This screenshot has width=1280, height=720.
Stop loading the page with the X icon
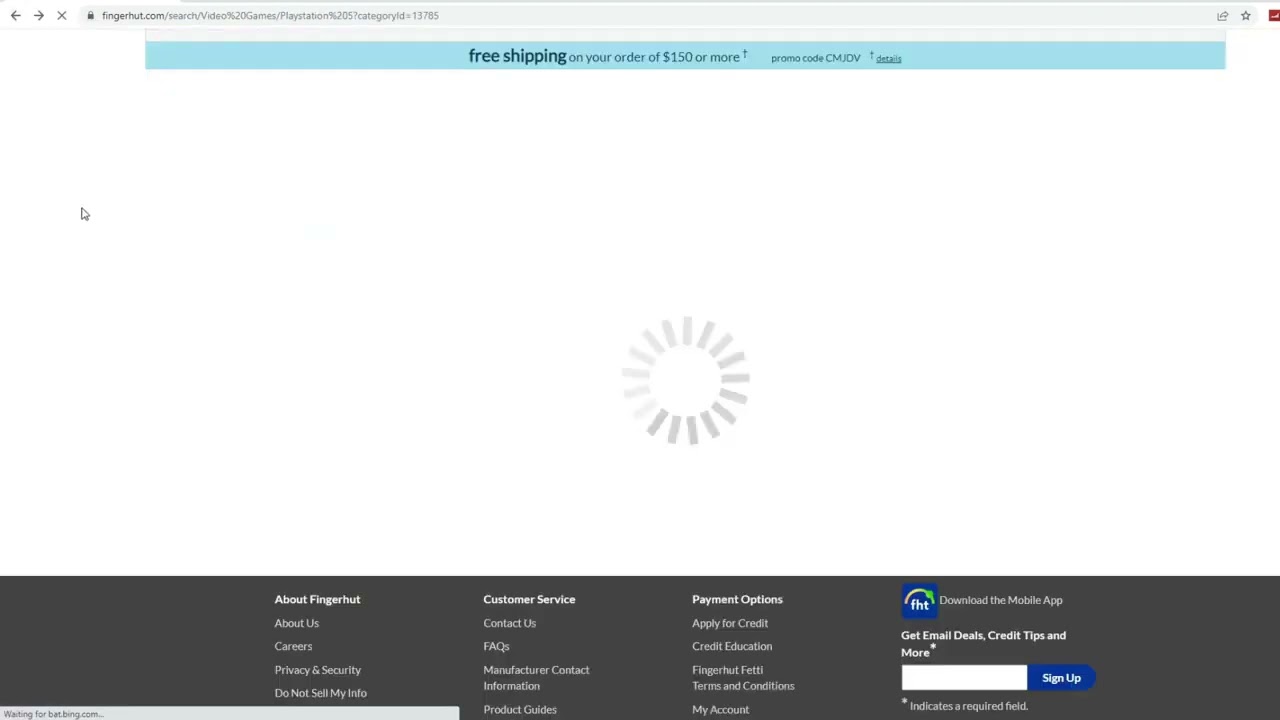tap(61, 16)
